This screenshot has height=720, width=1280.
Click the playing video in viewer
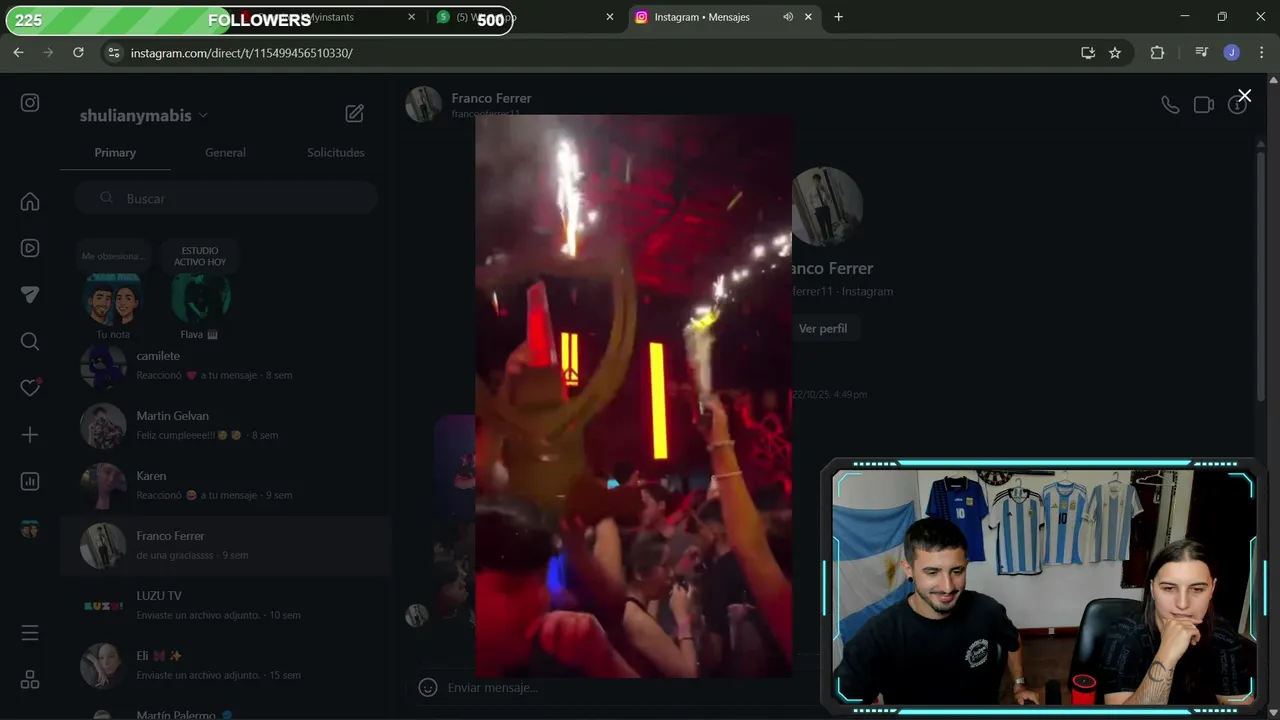[x=634, y=396]
